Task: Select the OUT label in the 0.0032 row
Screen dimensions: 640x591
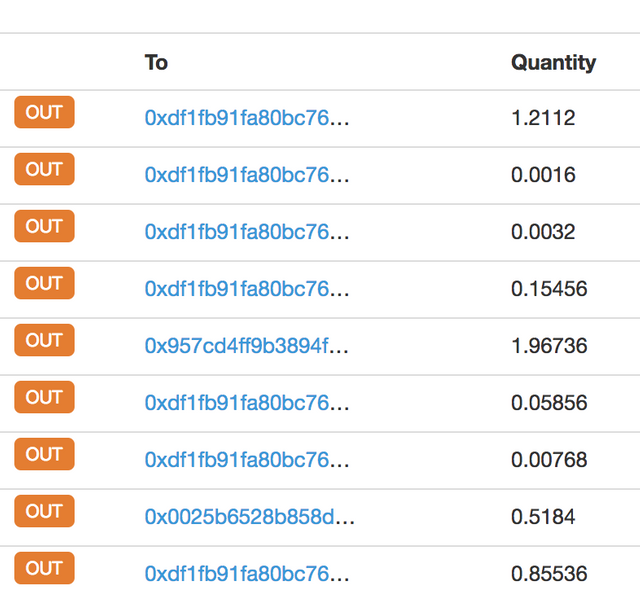Action: tap(44, 227)
